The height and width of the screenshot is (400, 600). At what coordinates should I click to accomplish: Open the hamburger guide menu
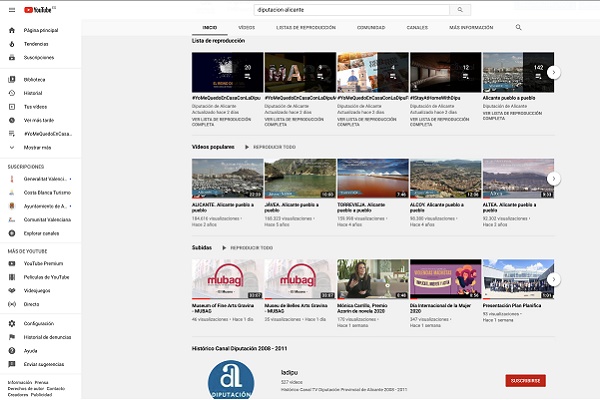(12, 10)
